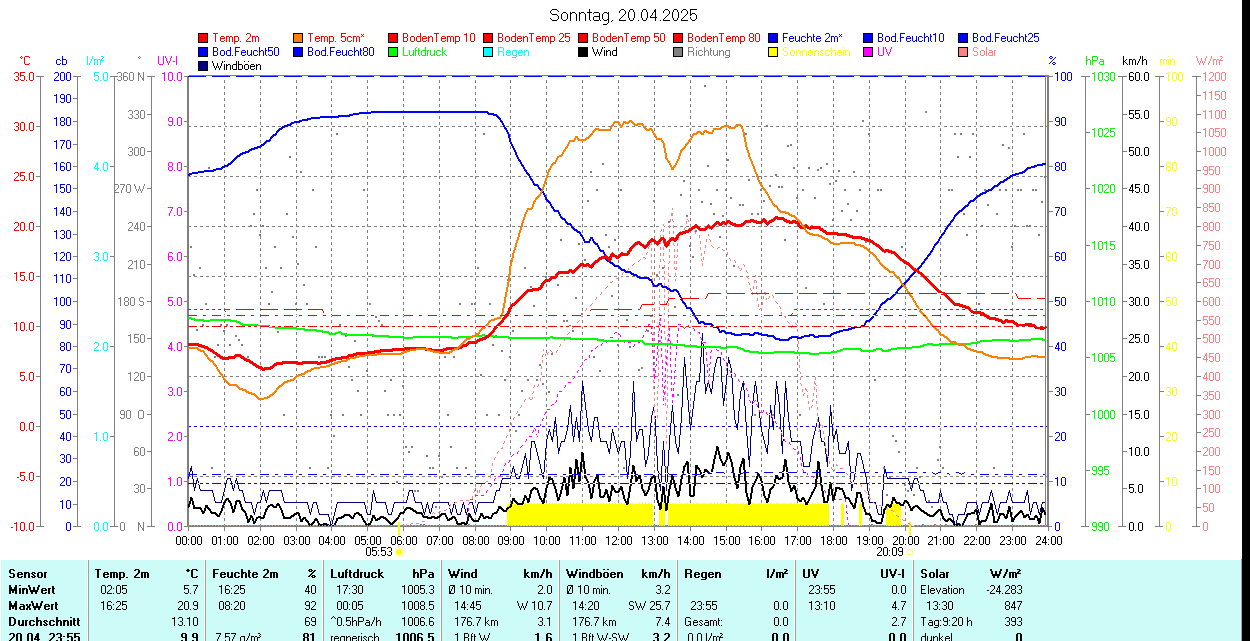Screen dimensions: 1250x641
Task: Select the yellow Sonnenschein legend marker
Action: [x=774, y=52]
